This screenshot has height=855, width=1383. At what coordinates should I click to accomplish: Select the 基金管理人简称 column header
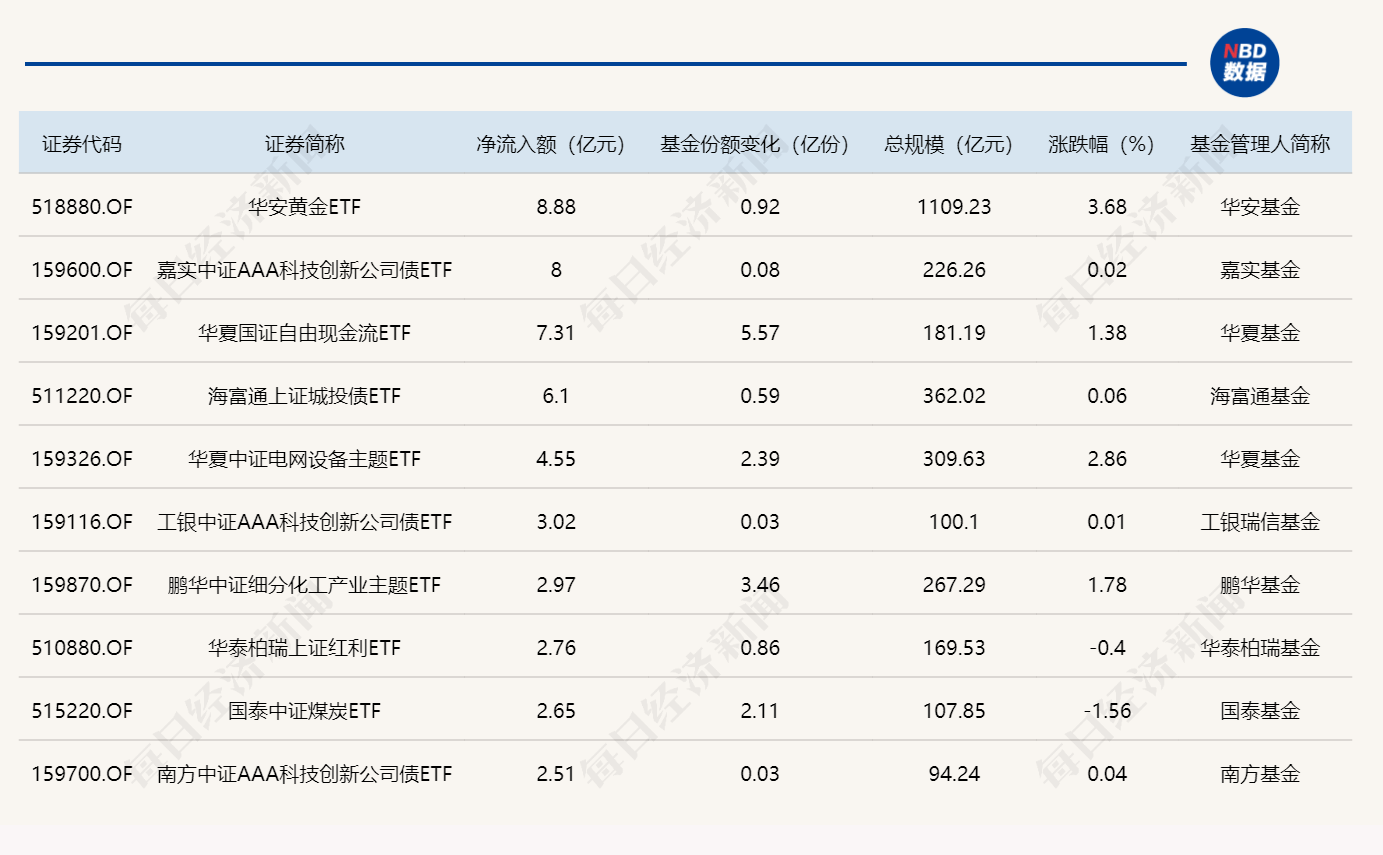coord(1260,144)
